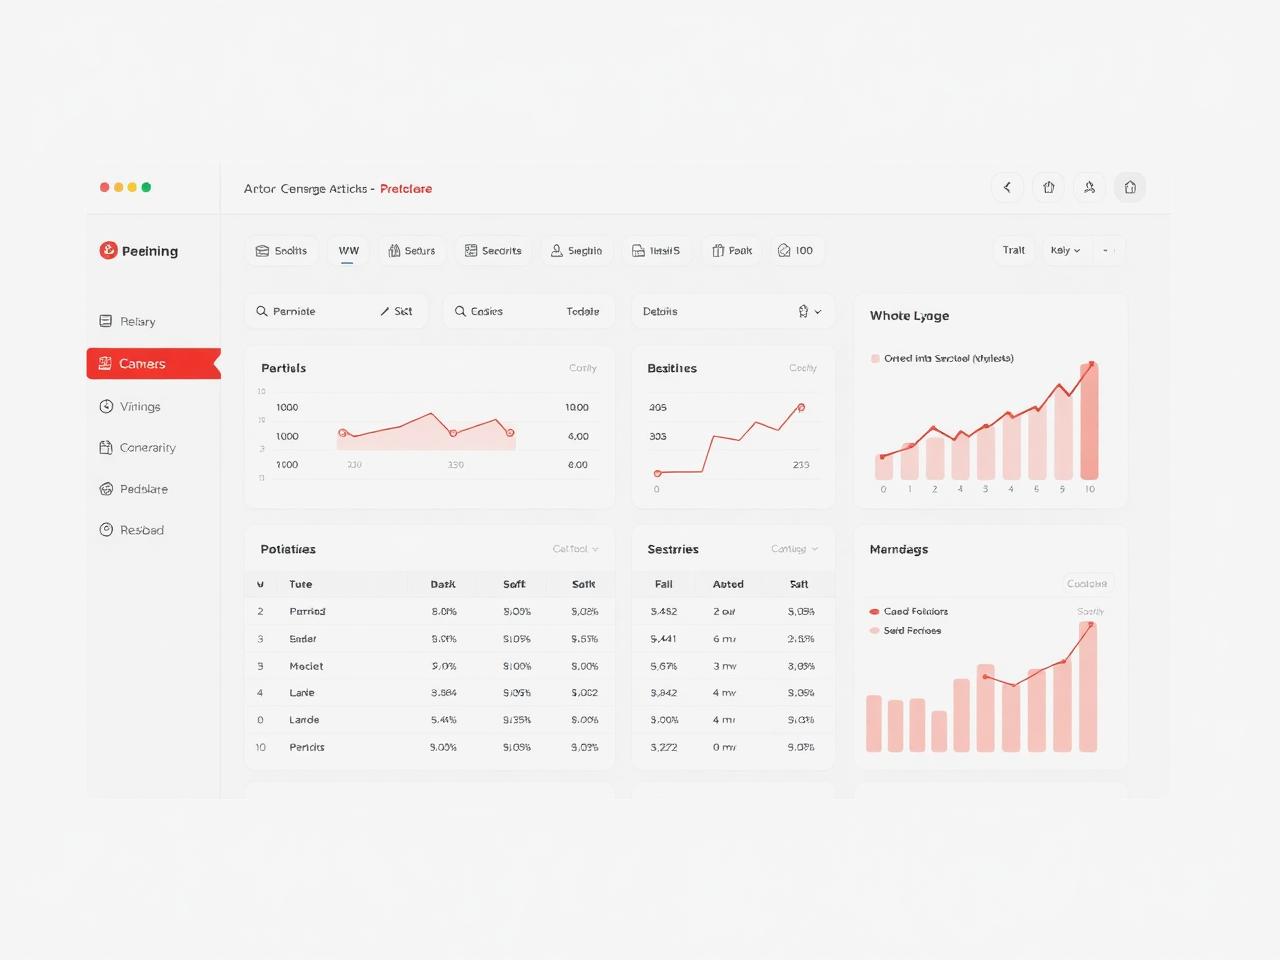Open the Sndits tab

point(282,251)
